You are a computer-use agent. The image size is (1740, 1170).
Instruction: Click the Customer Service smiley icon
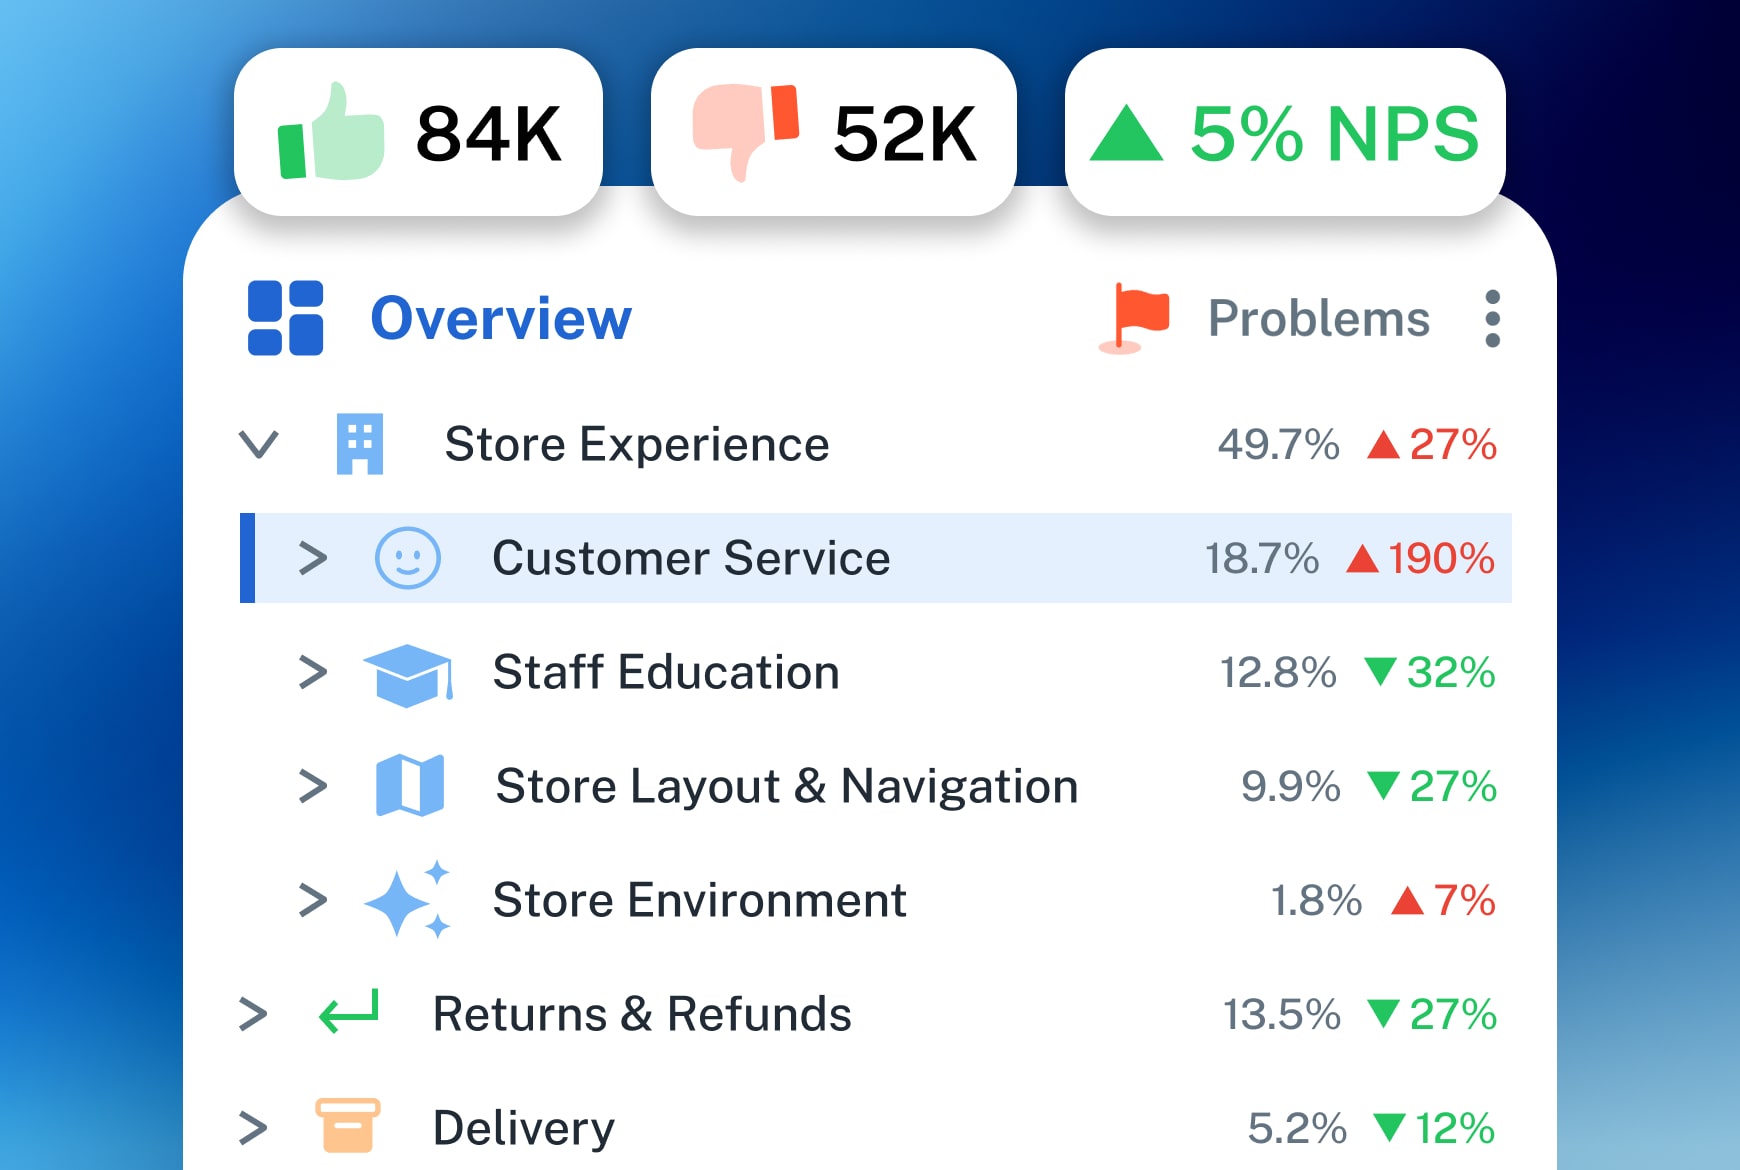pyautogui.click(x=408, y=558)
